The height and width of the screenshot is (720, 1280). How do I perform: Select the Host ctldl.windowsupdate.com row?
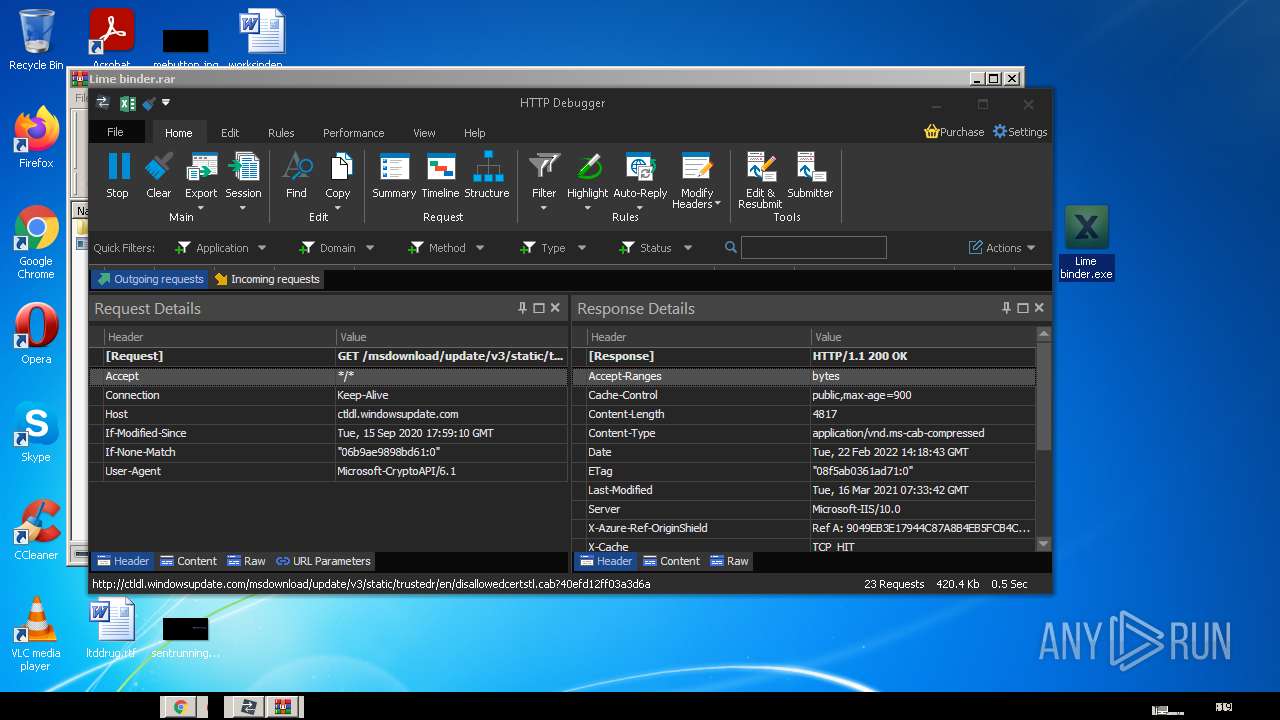[x=329, y=414]
